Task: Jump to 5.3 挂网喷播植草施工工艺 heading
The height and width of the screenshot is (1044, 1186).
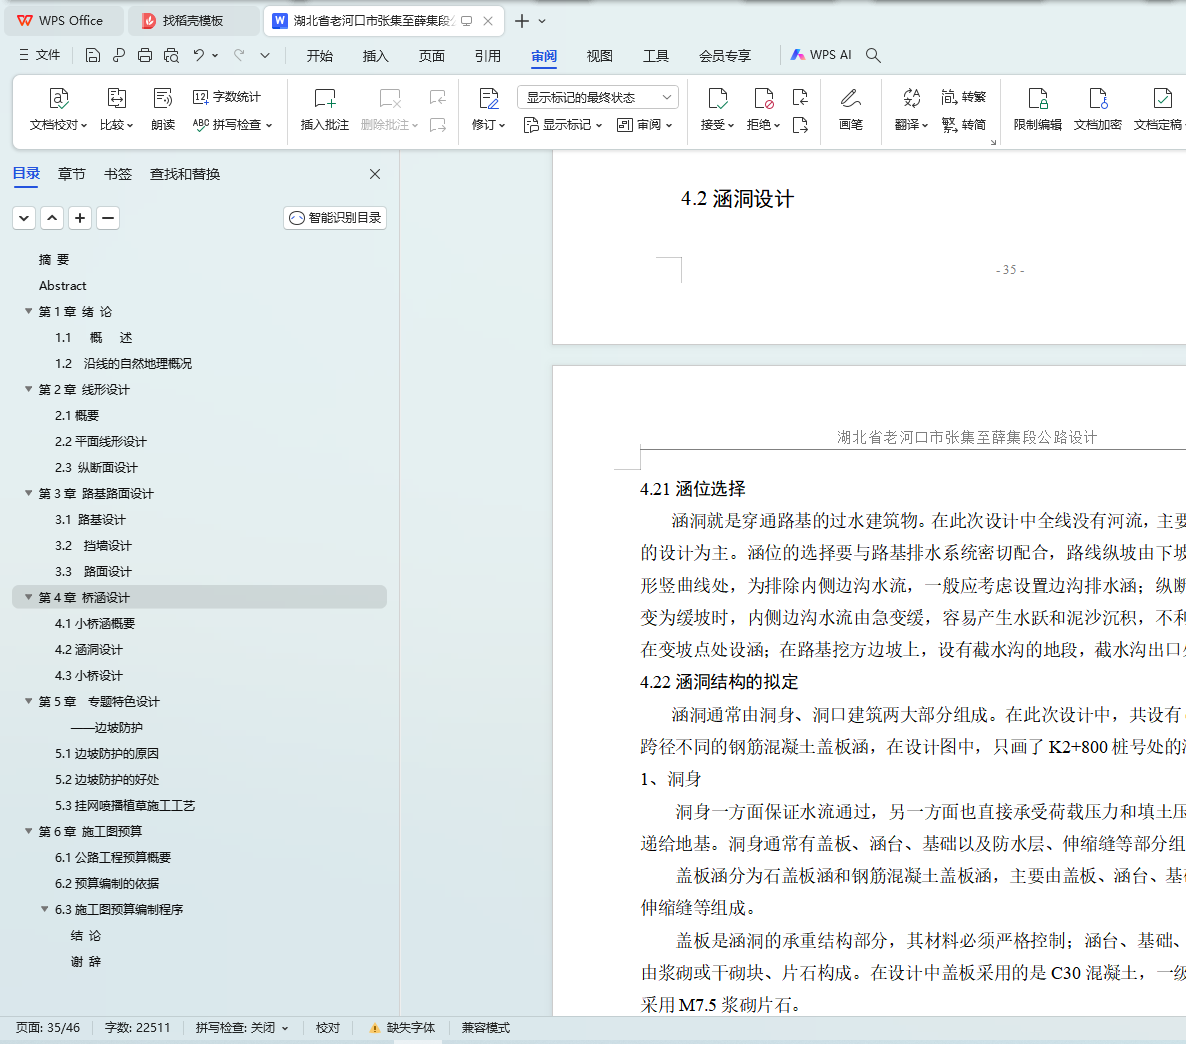Action: [125, 805]
